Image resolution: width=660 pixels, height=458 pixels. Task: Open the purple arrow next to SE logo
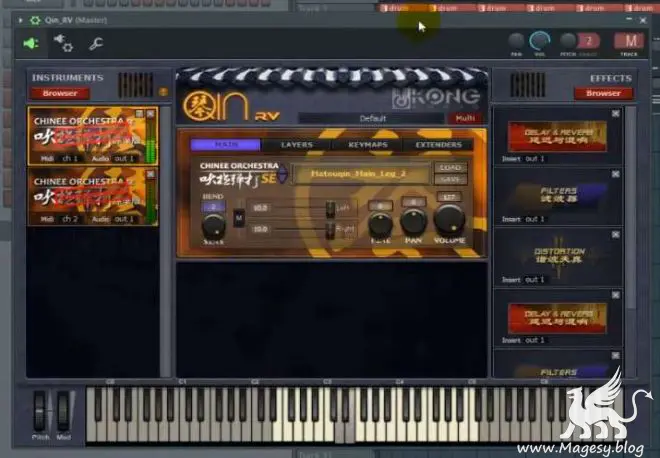pos(283,174)
